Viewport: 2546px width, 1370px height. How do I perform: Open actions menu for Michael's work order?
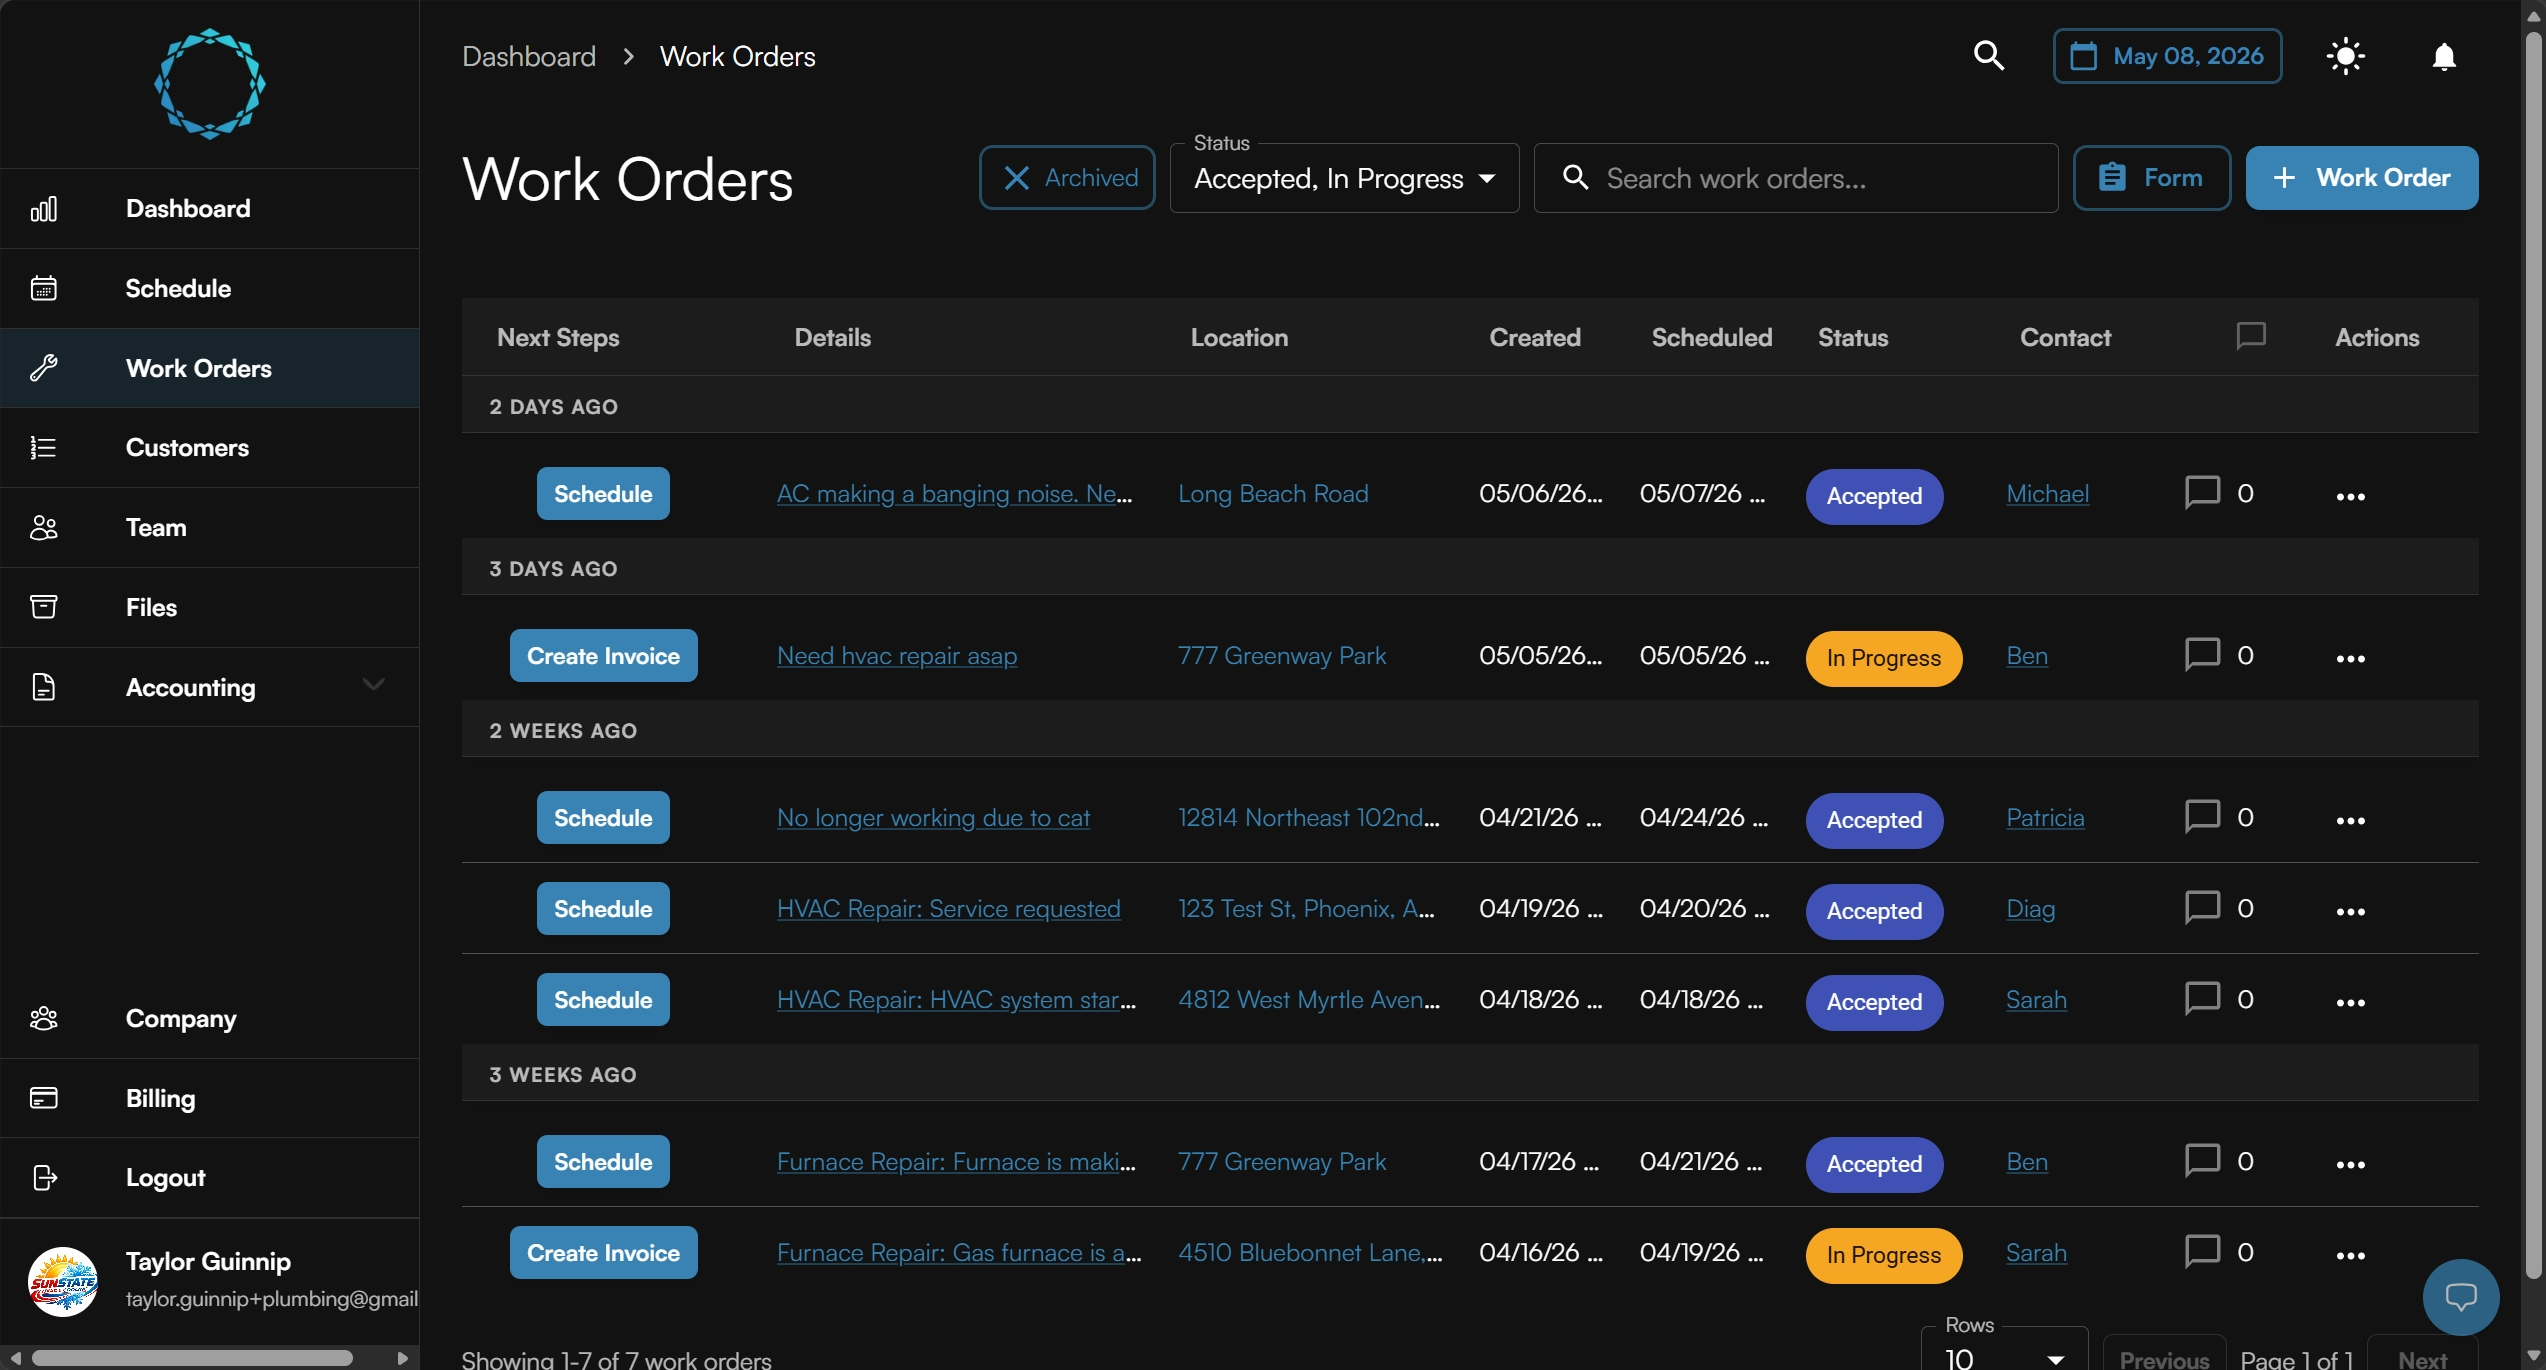click(2350, 497)
